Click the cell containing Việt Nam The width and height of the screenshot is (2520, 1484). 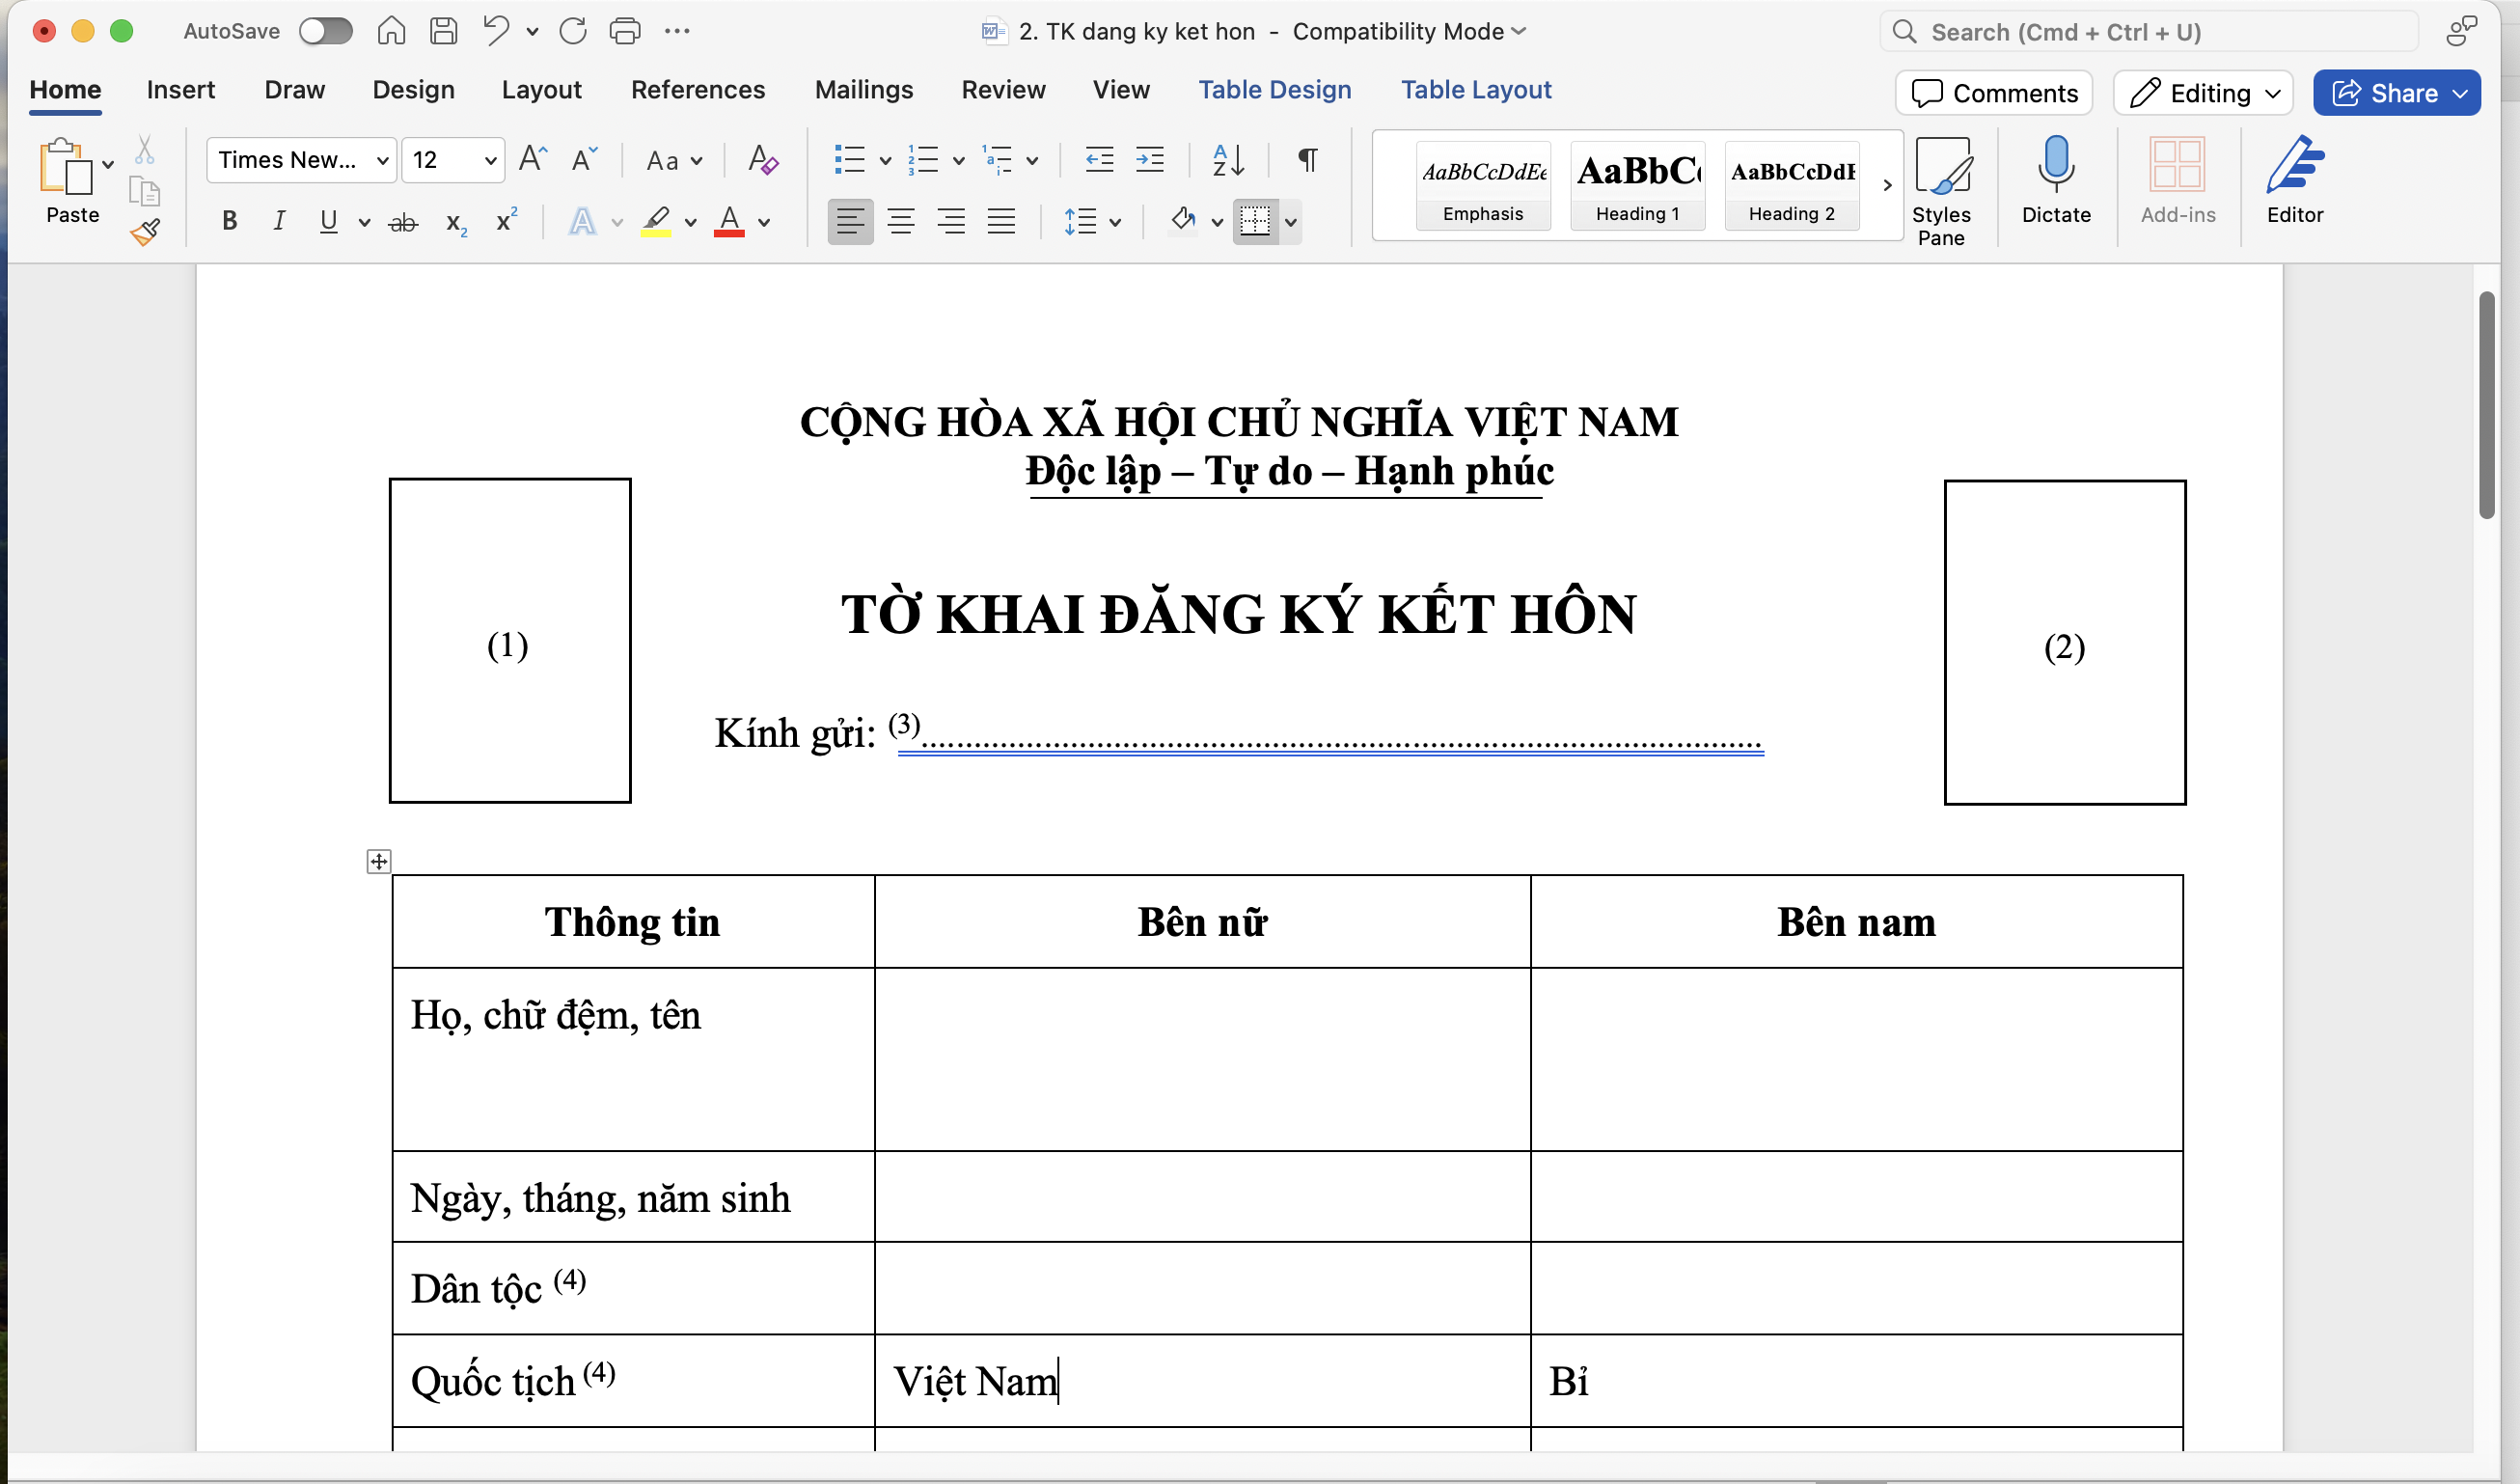pos(1202,1381)
